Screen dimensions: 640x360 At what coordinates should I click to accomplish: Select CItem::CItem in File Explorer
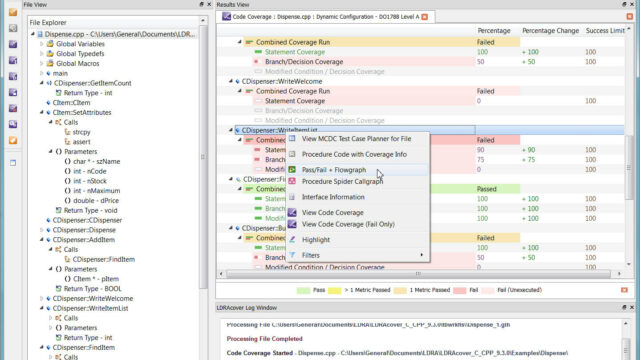(x=71, y=102)
